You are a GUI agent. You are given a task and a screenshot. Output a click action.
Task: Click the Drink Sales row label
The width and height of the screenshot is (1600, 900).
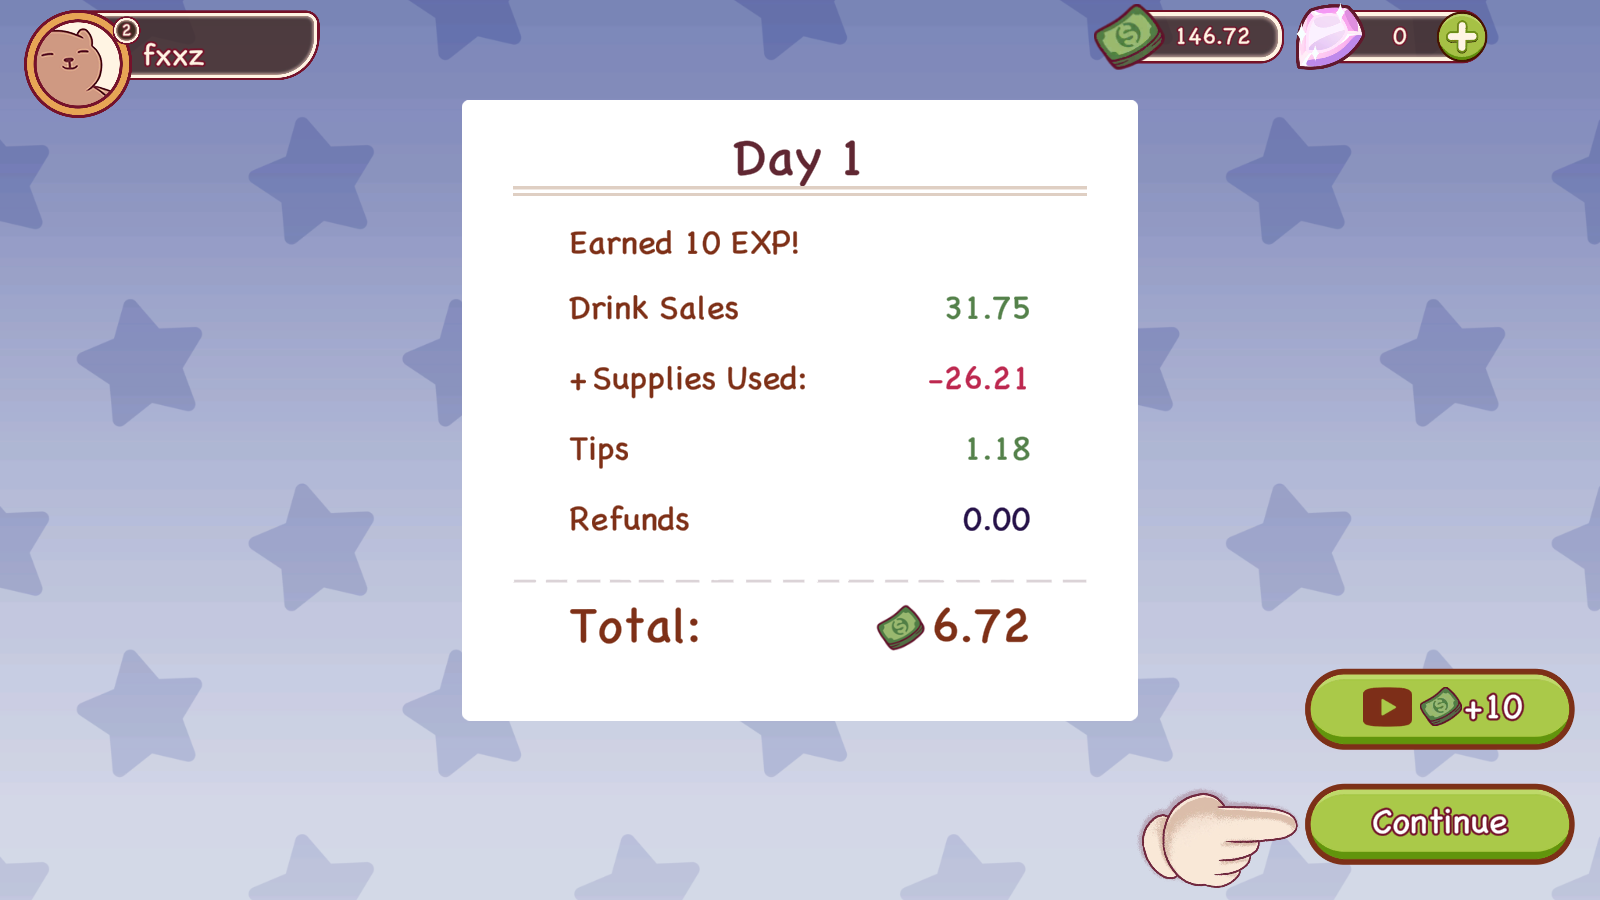tap(654, 308)
